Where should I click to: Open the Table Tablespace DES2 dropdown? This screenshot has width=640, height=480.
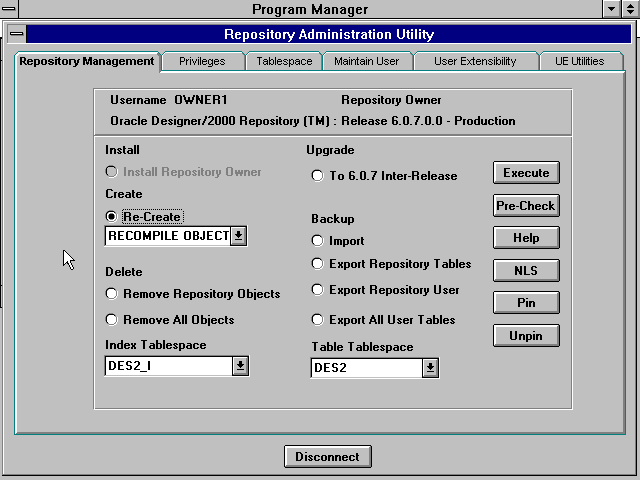[429, 368]
